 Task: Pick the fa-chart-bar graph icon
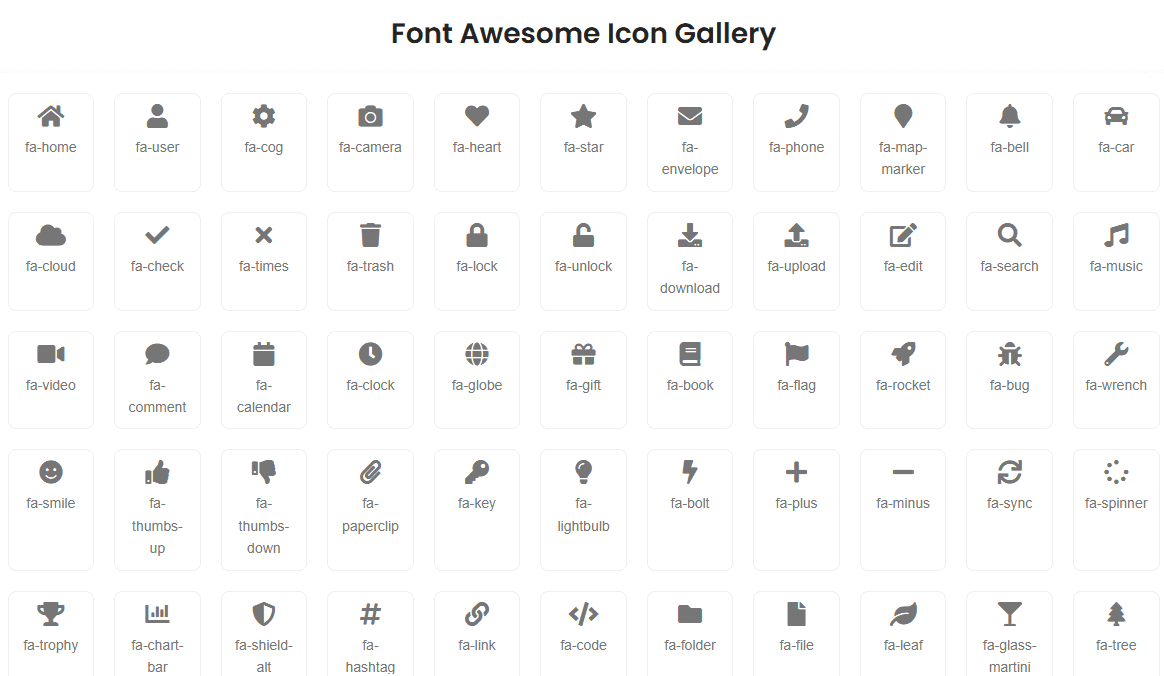(157, 614)
